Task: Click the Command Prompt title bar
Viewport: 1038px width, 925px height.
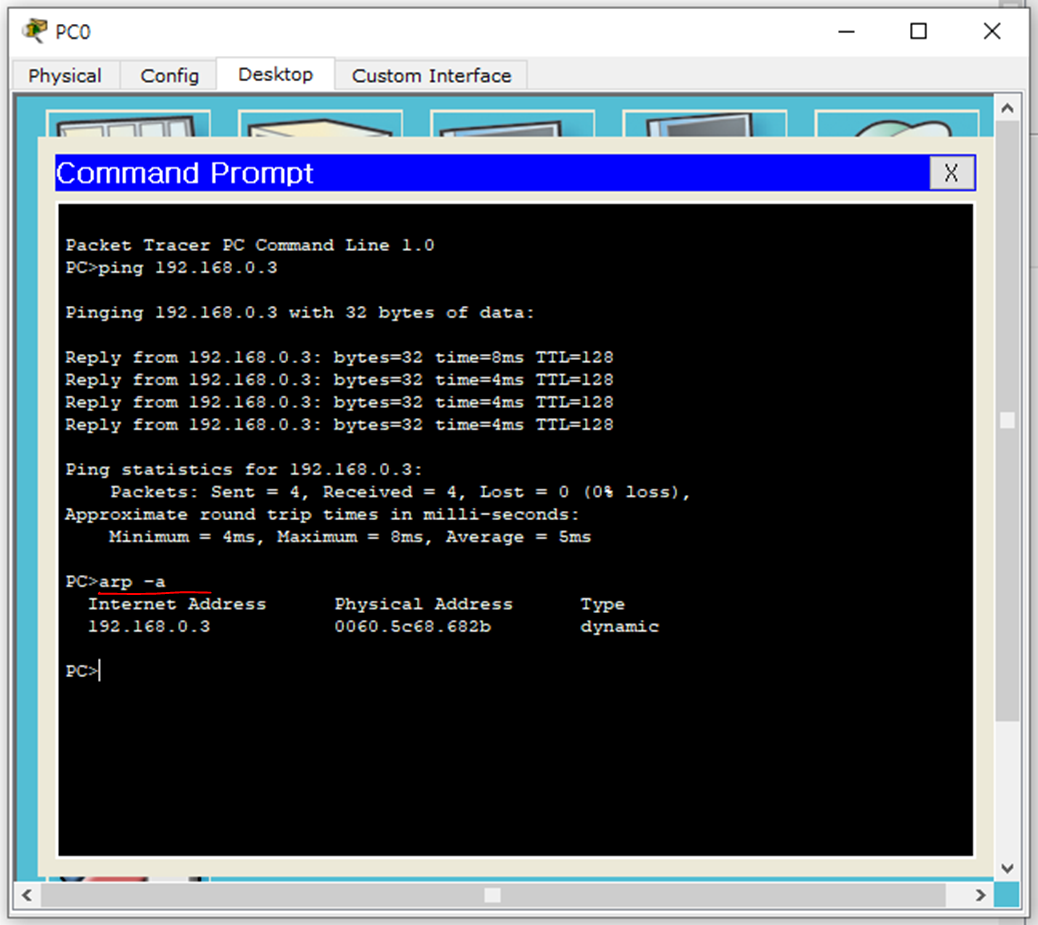Action: (493, 173)
